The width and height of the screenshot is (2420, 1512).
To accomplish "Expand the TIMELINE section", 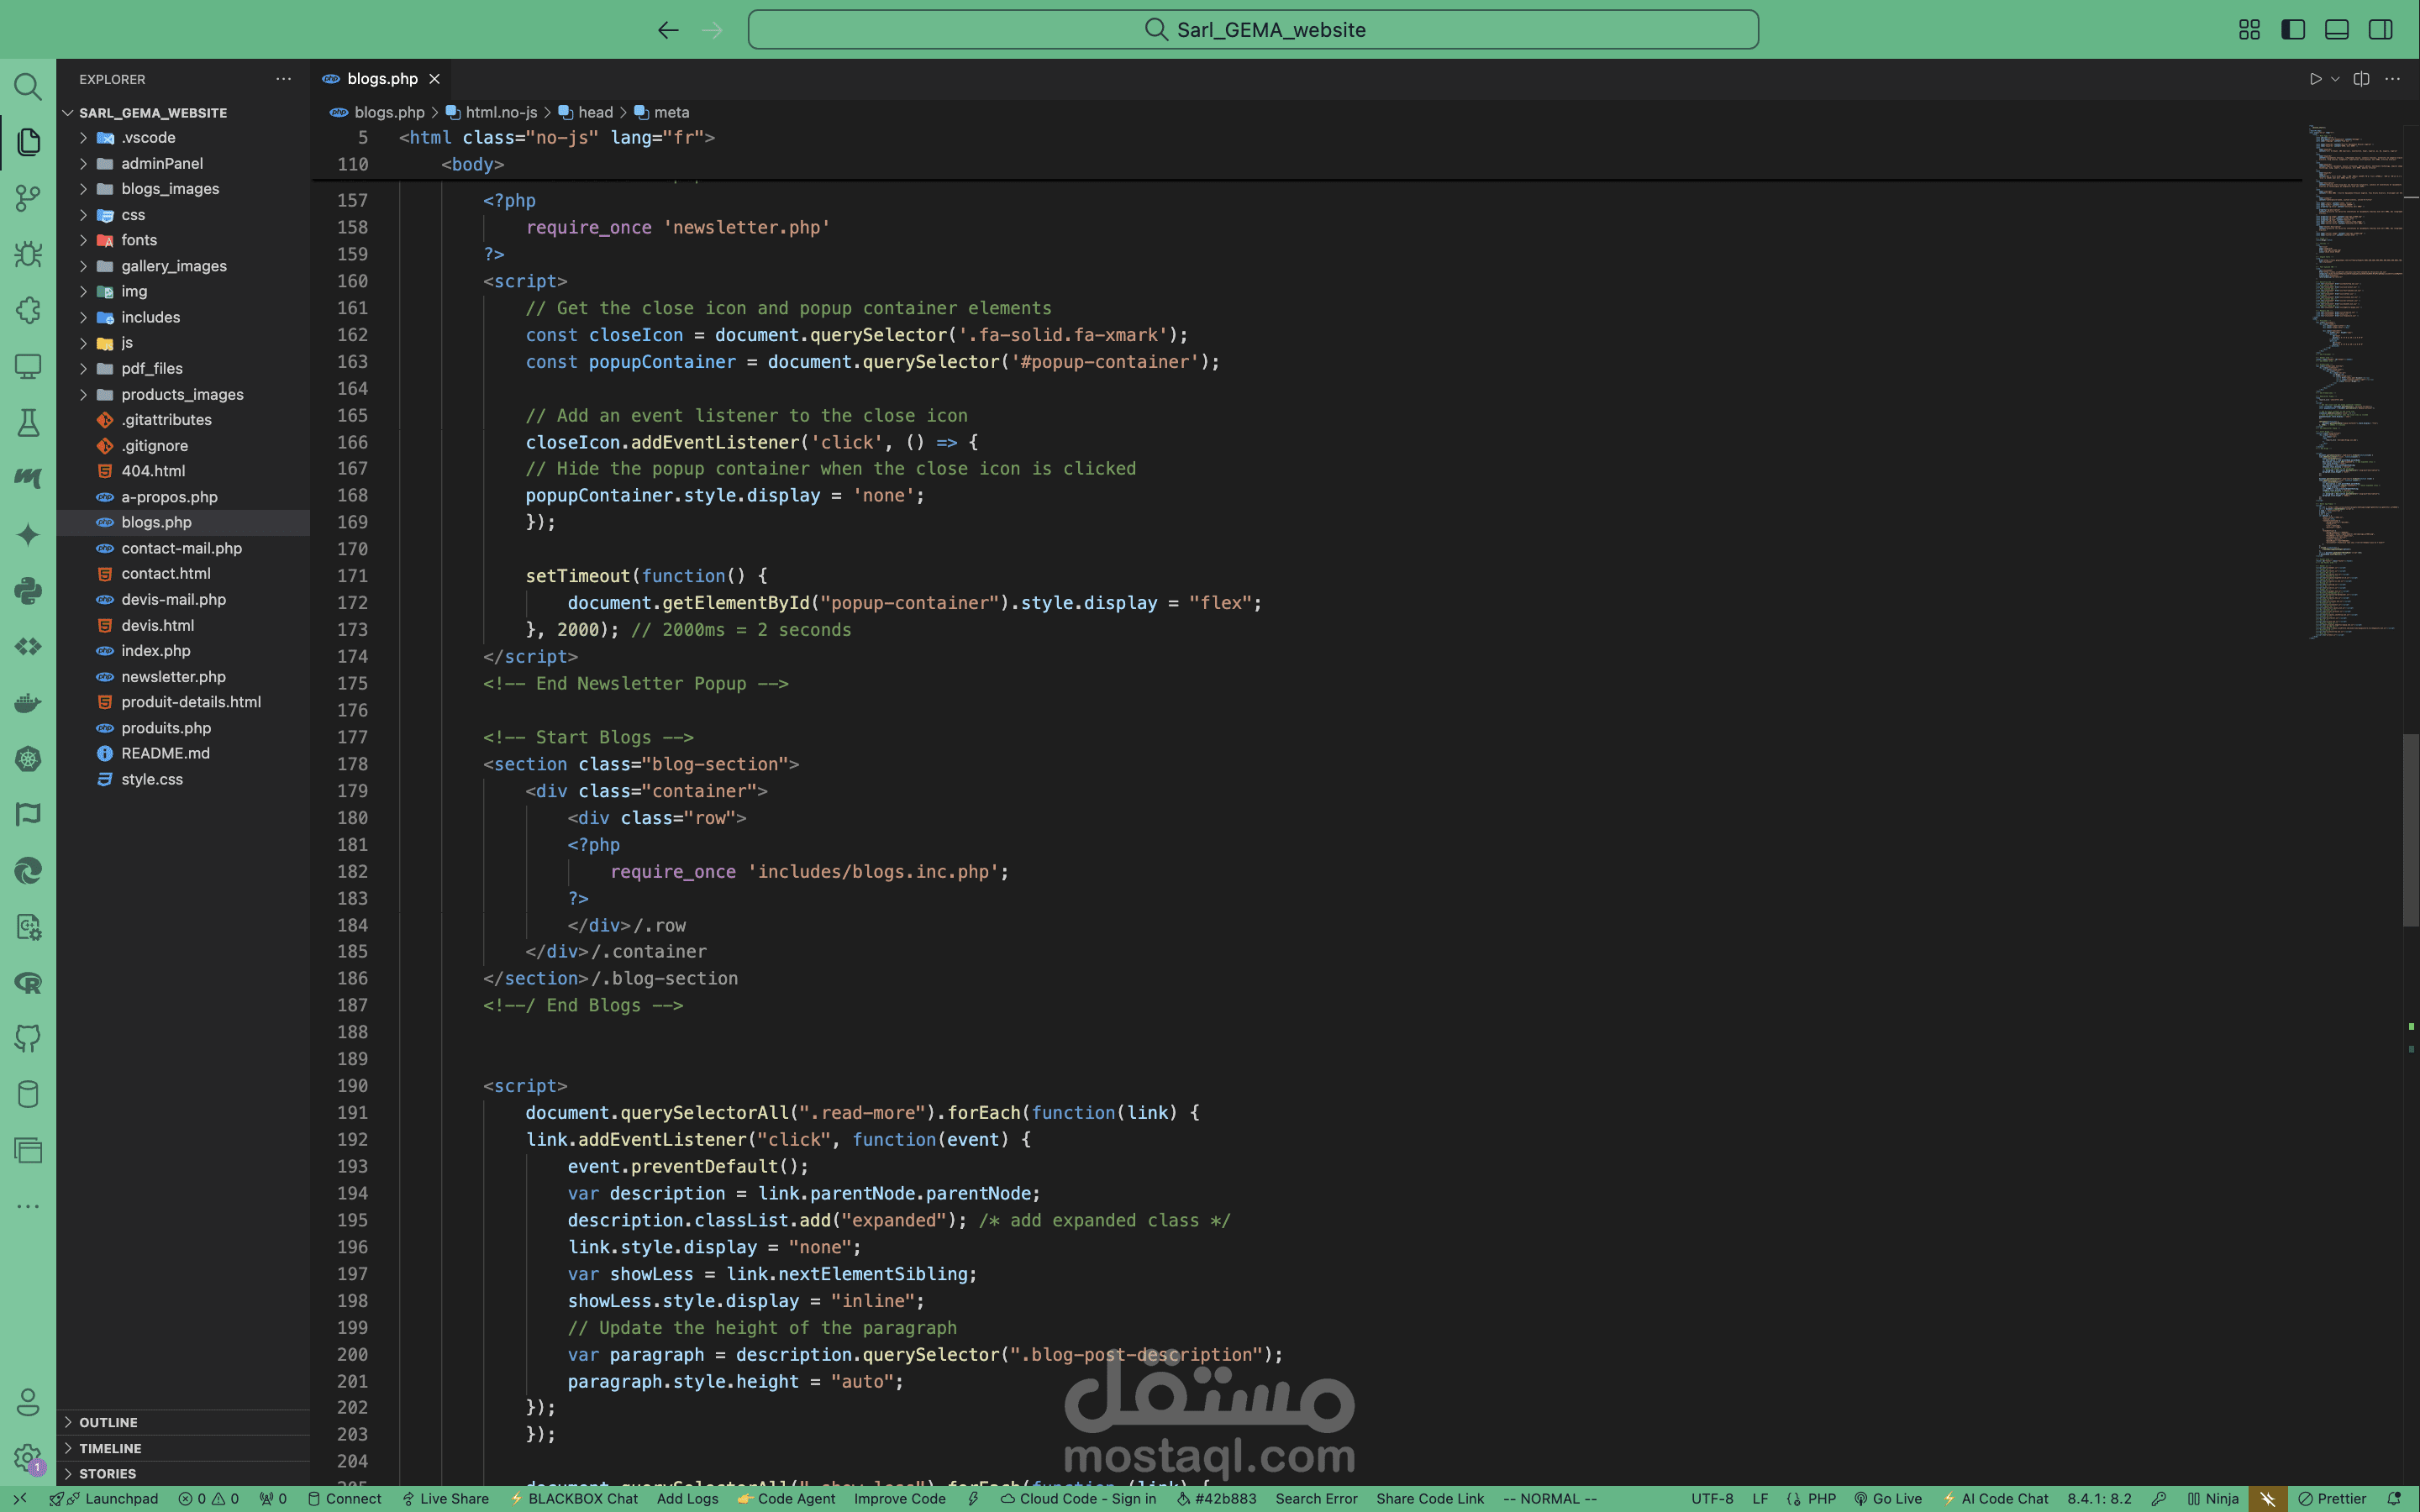I will [x=183, y=1448].
